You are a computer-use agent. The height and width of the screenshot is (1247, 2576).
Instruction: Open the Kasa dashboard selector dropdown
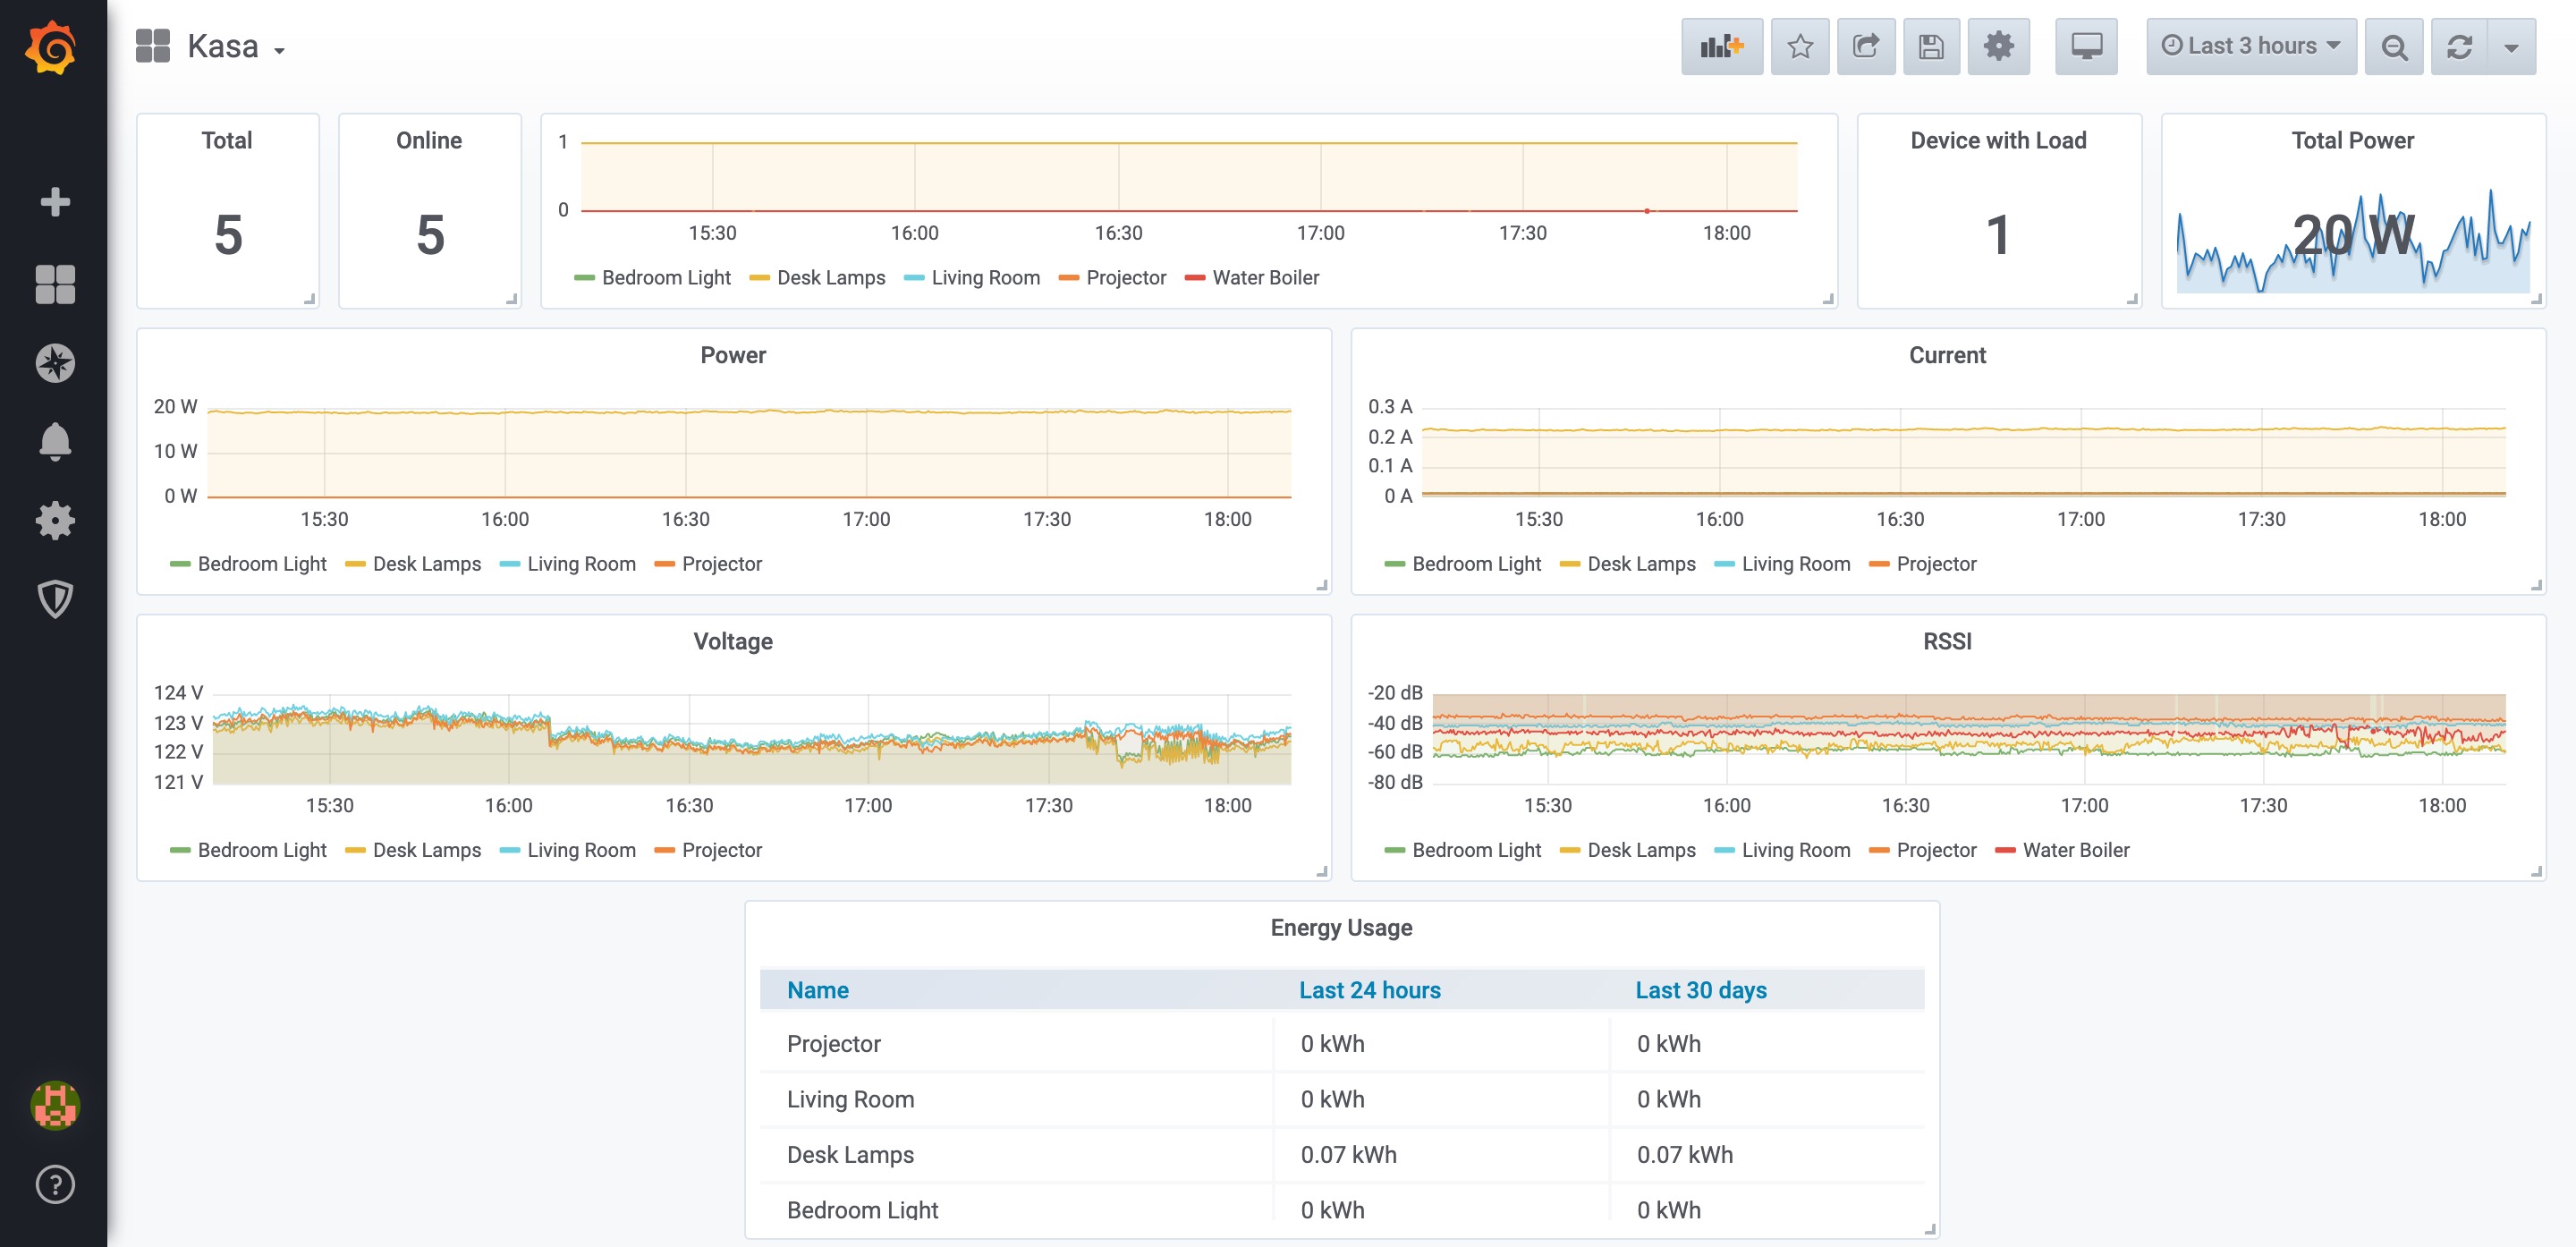[x=222, y=47]
